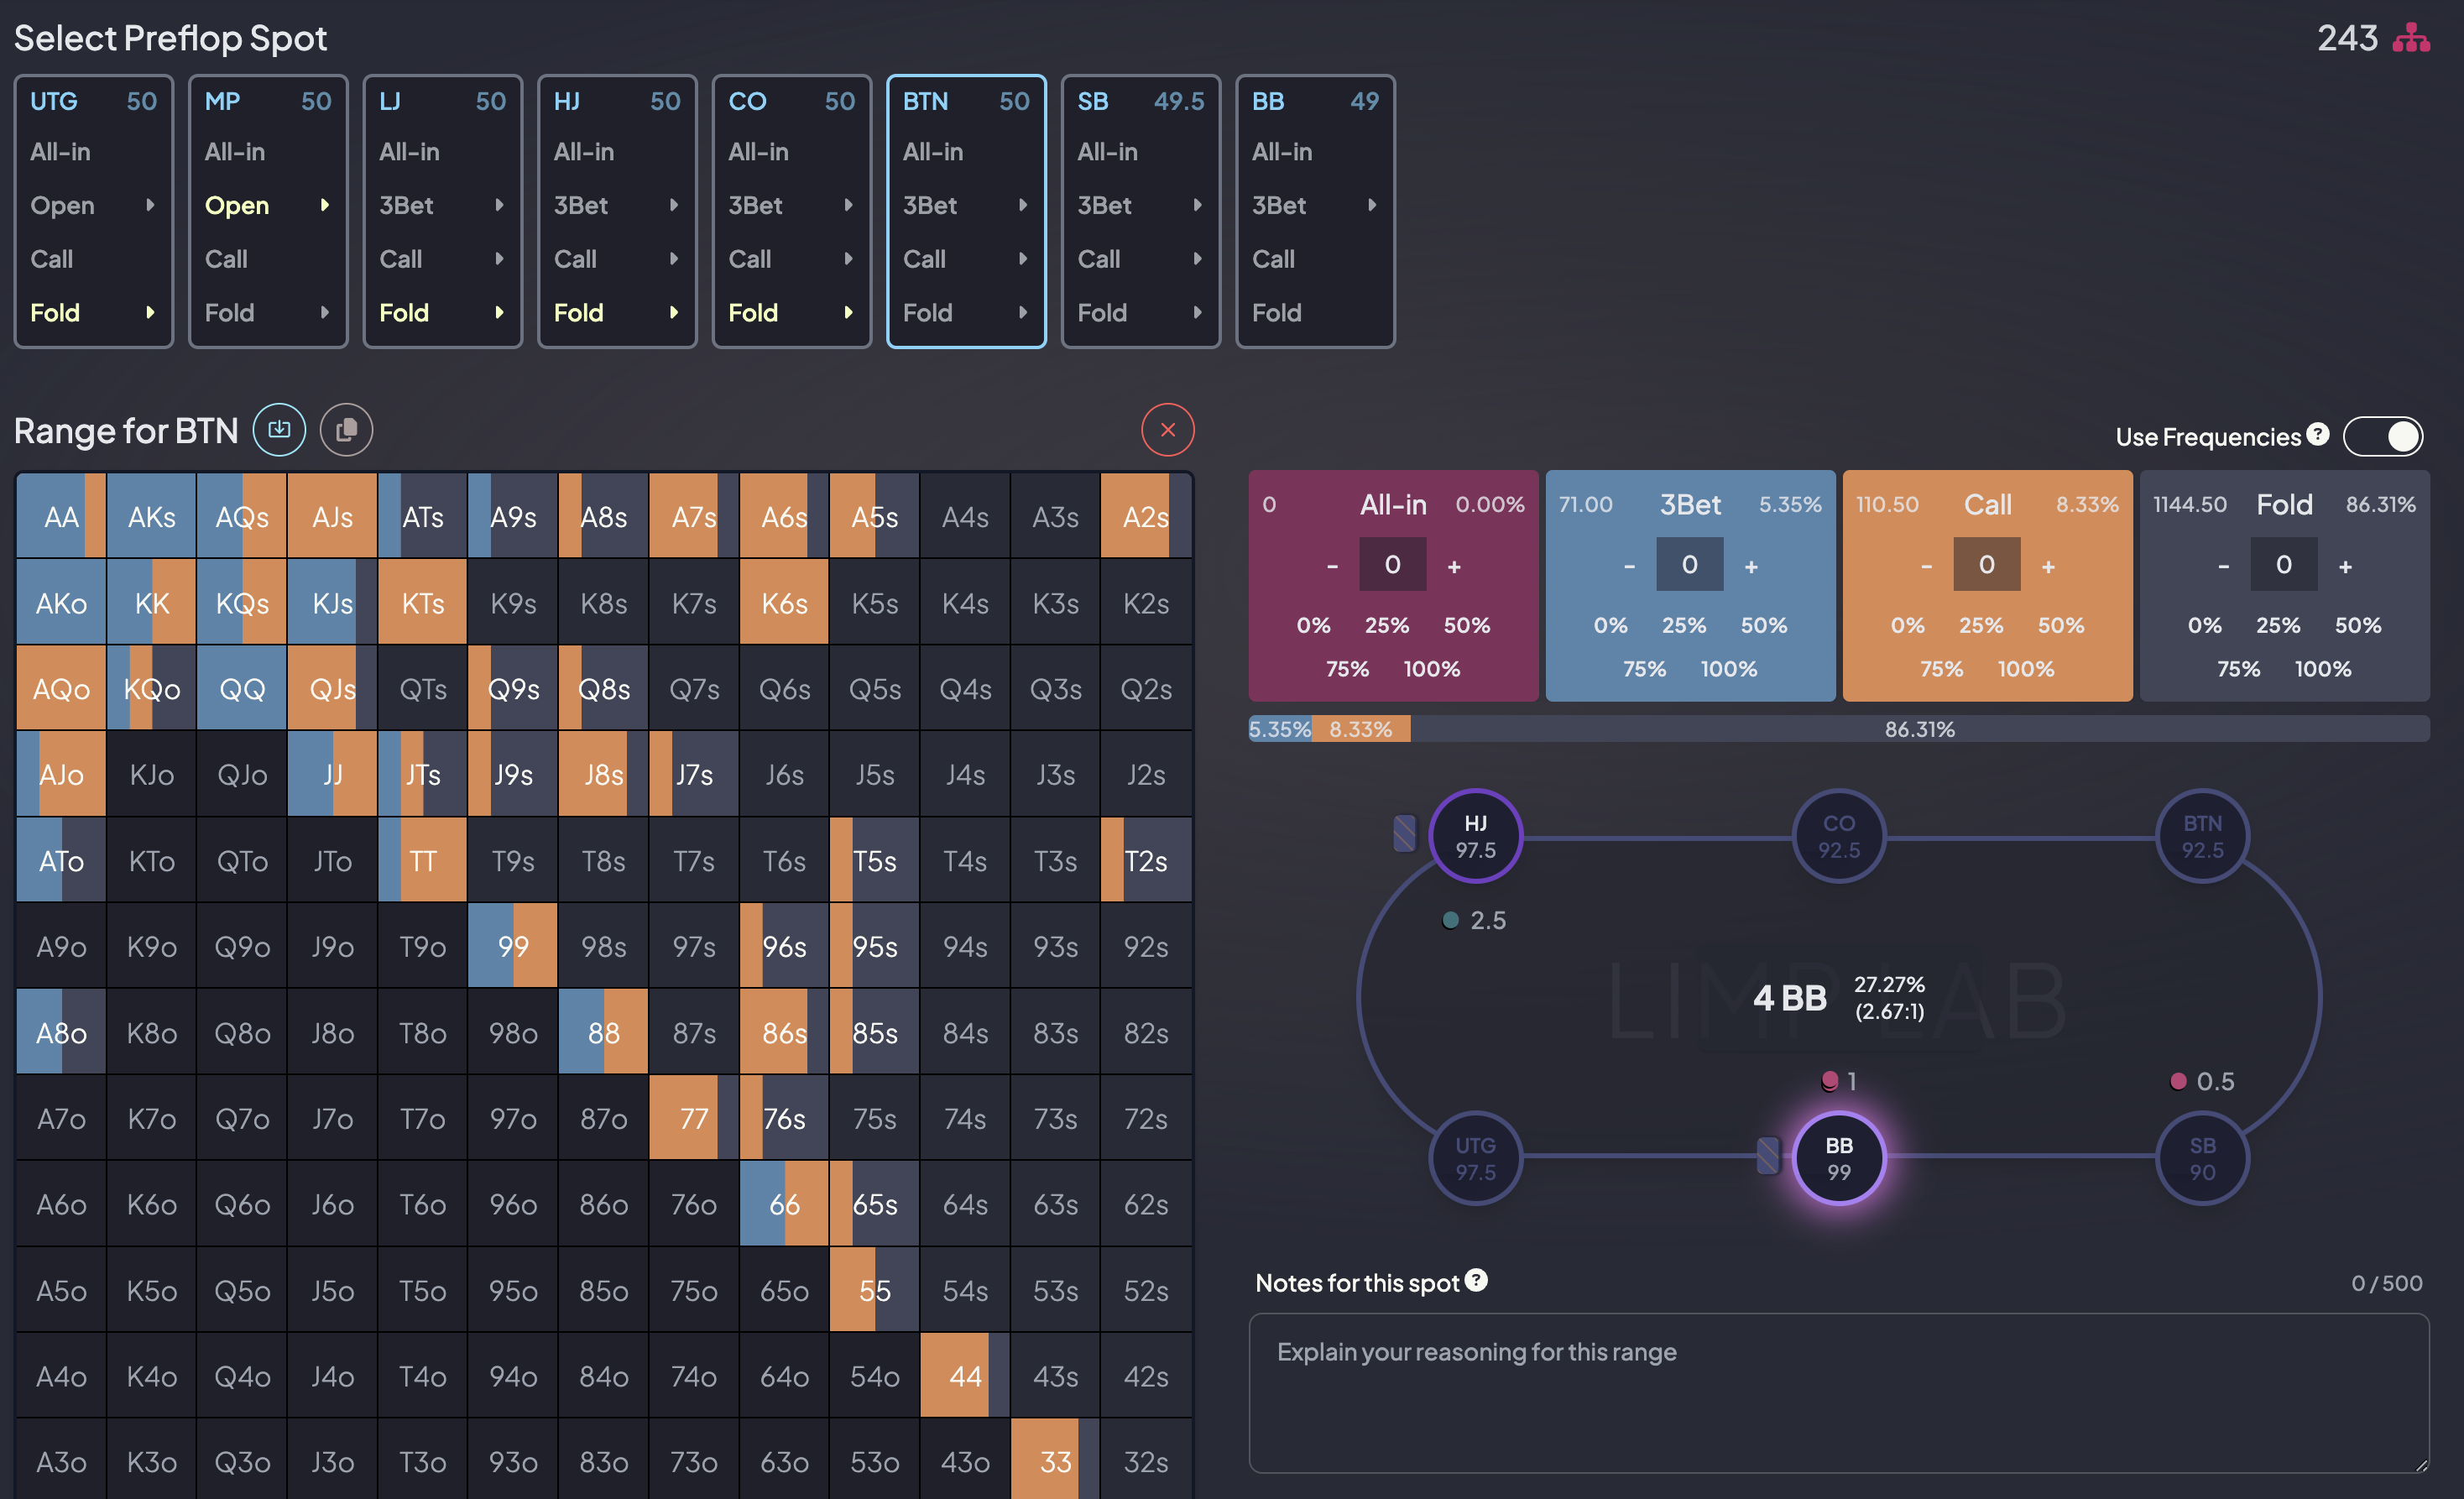Screen dimensions: 2464x1499
Task: Click the Notes for this spot help icon
Action: [1476, 1280]
